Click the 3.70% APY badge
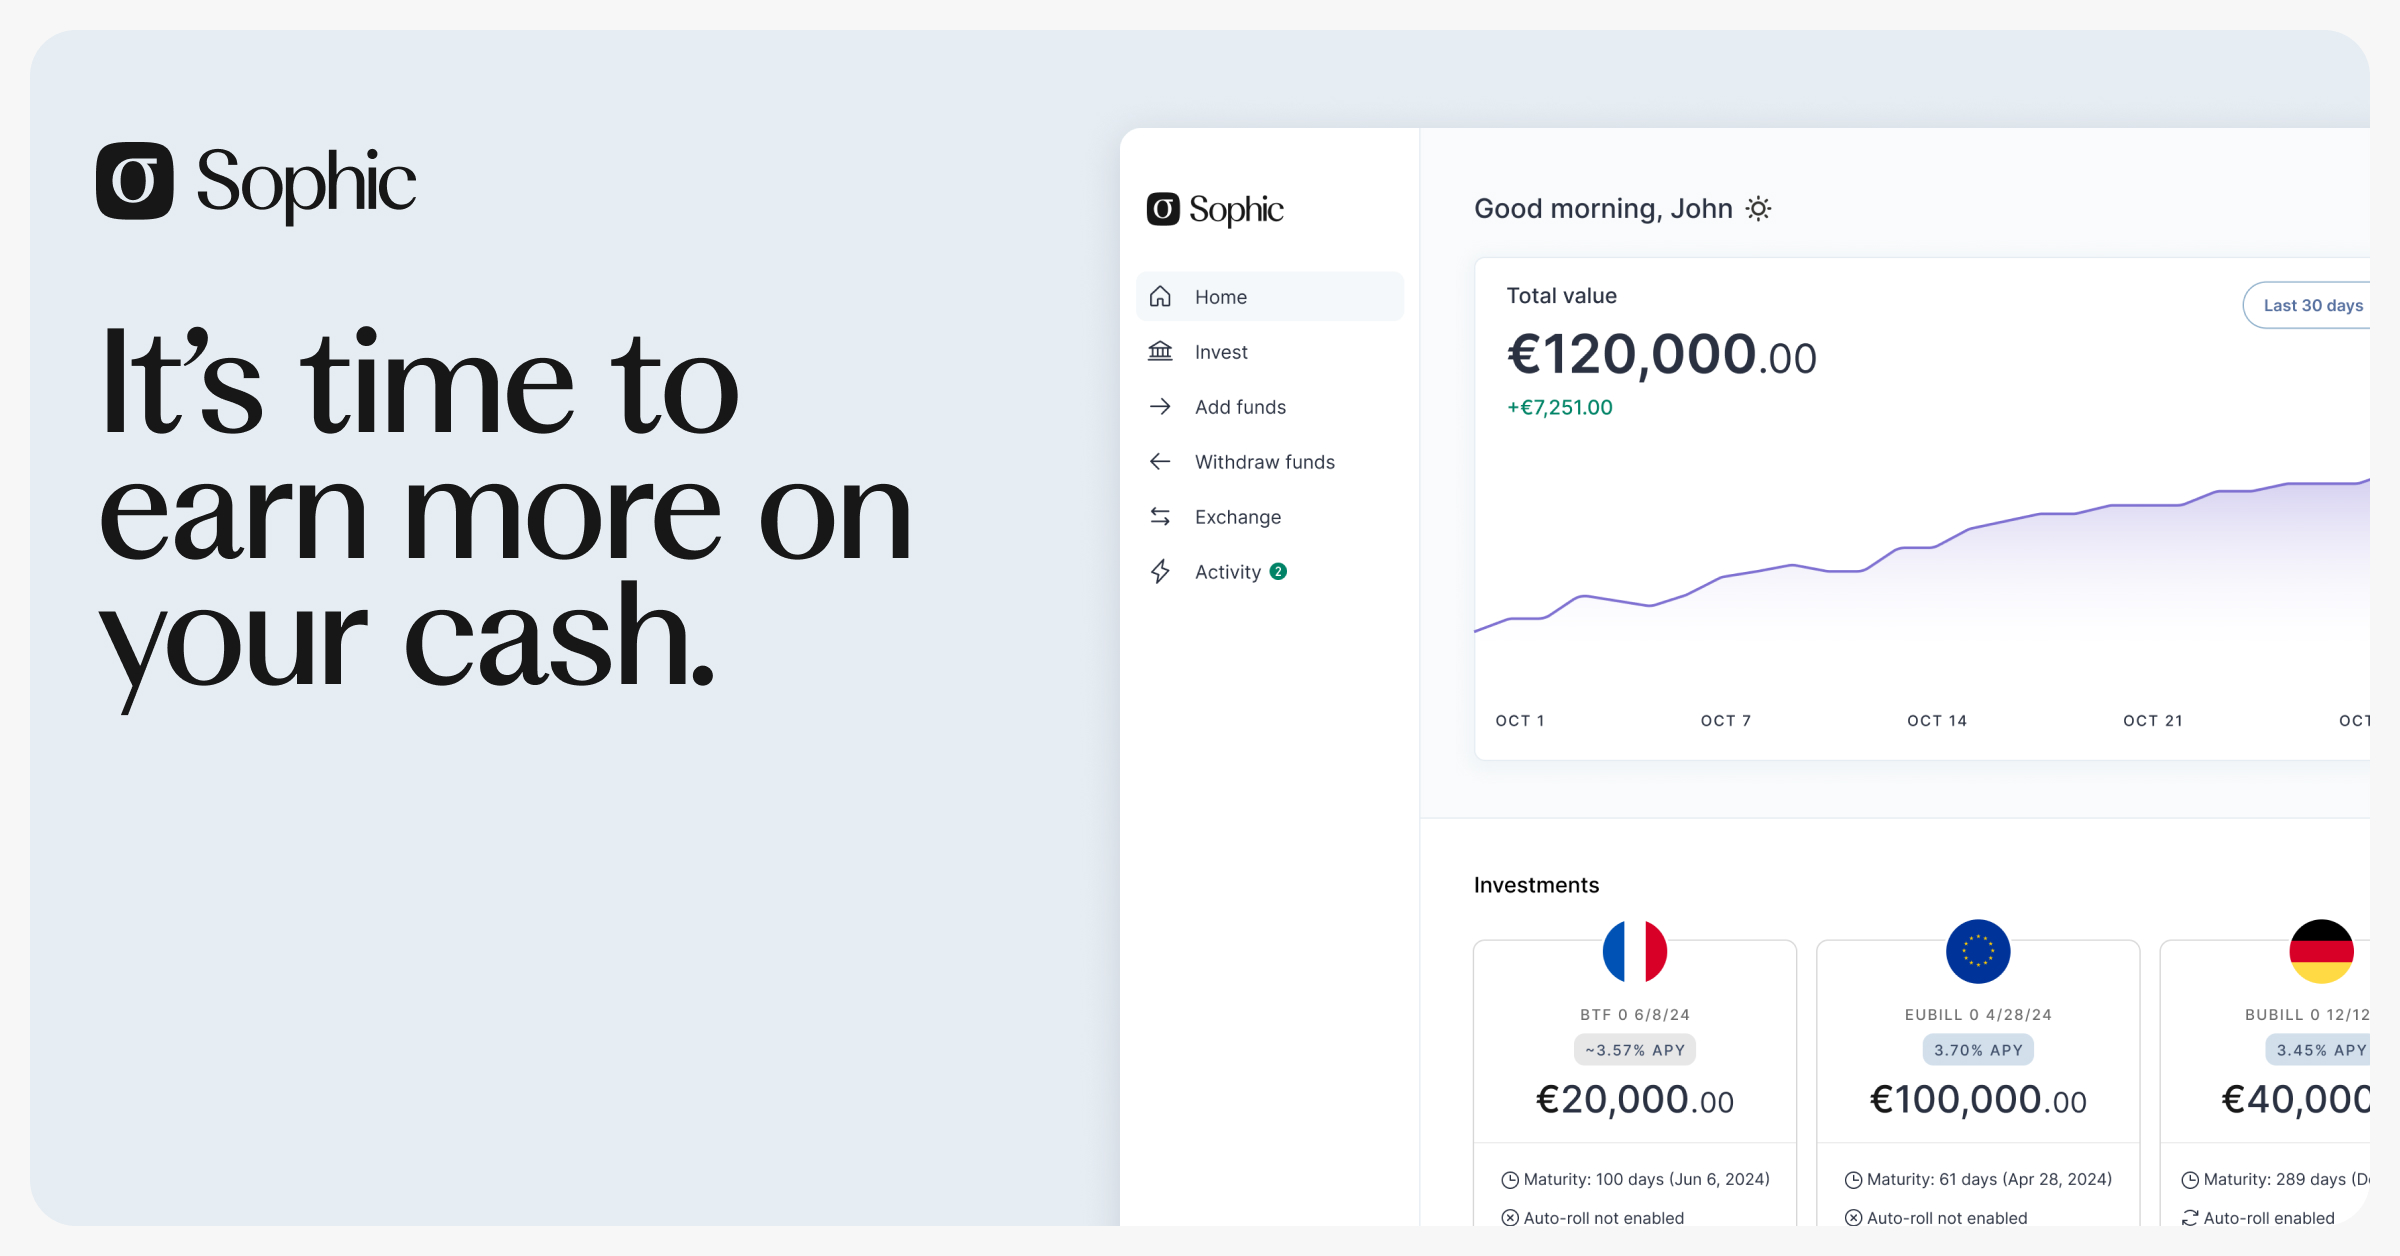Viewport: 2400px width, 1256px height. pyautogui.click(x=1977, y=1049)
